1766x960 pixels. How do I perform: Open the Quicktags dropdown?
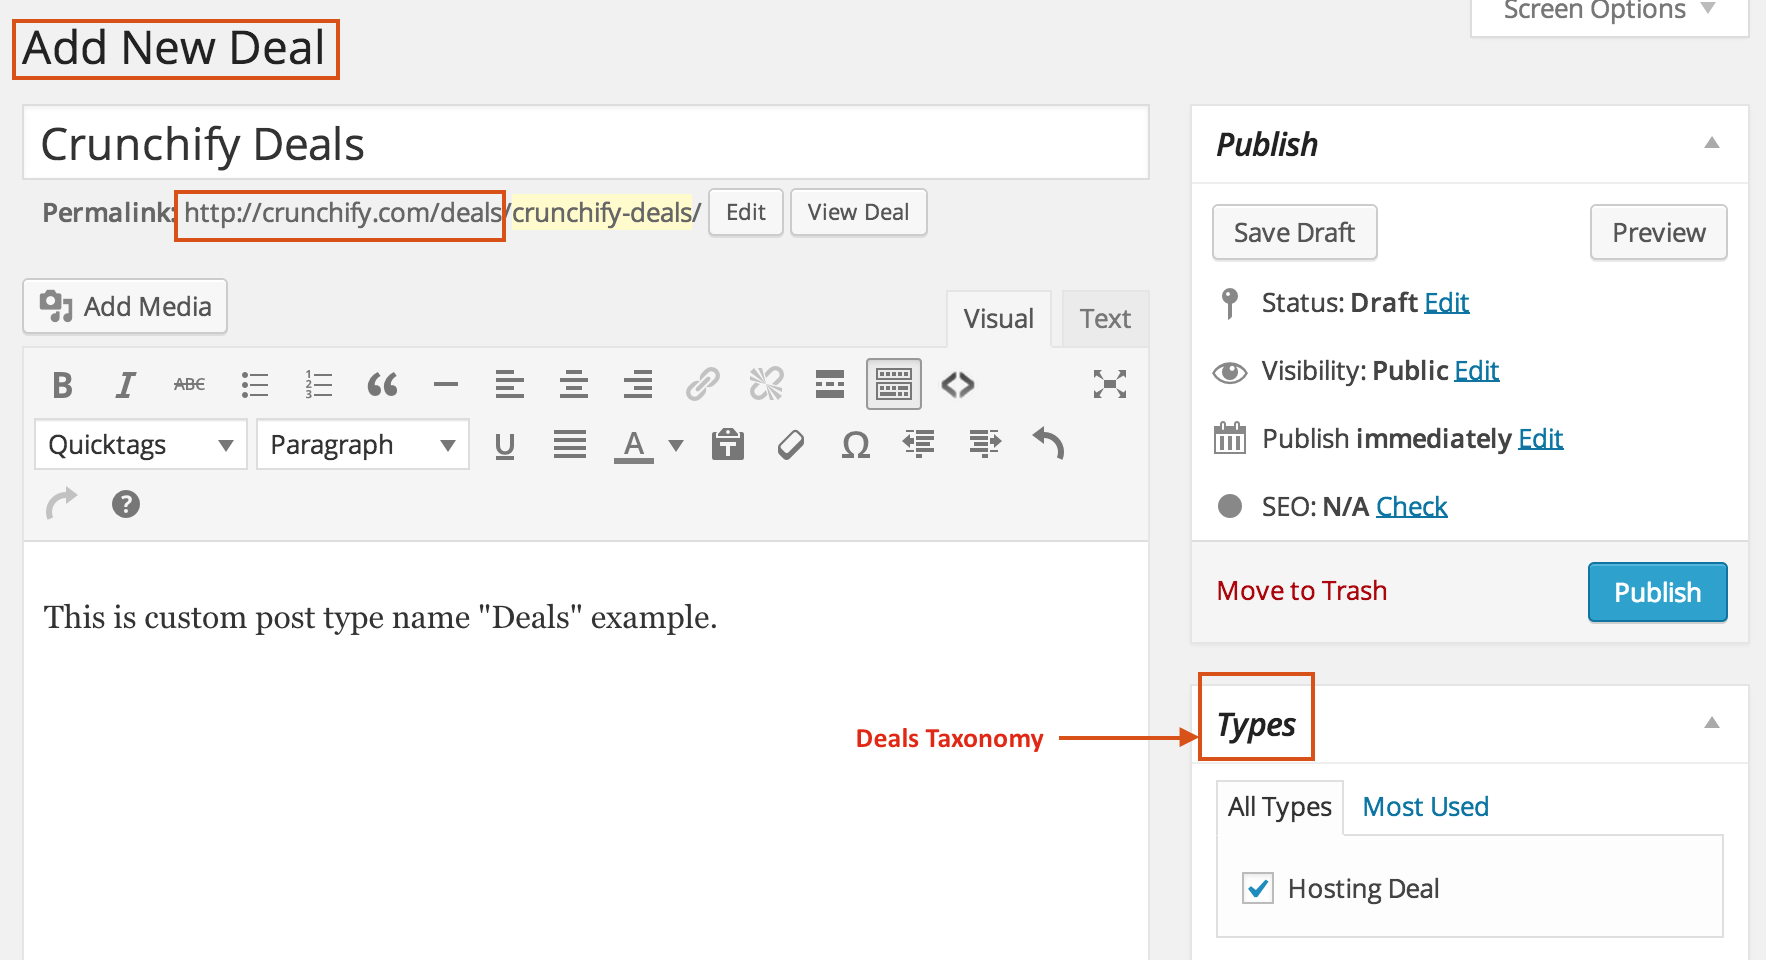point(140,445)
